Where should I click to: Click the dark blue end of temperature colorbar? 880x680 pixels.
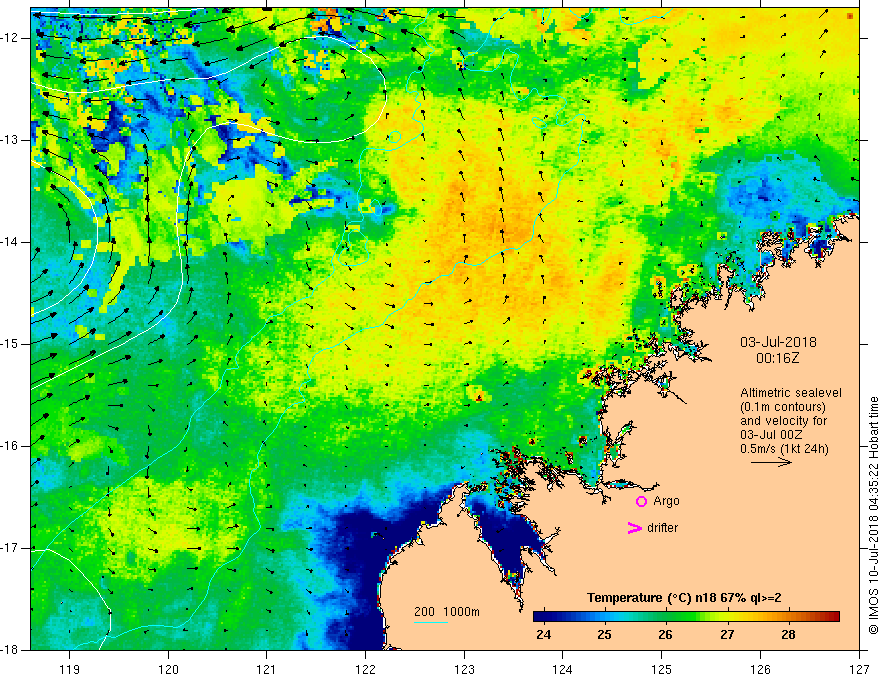tap(540, 617)
